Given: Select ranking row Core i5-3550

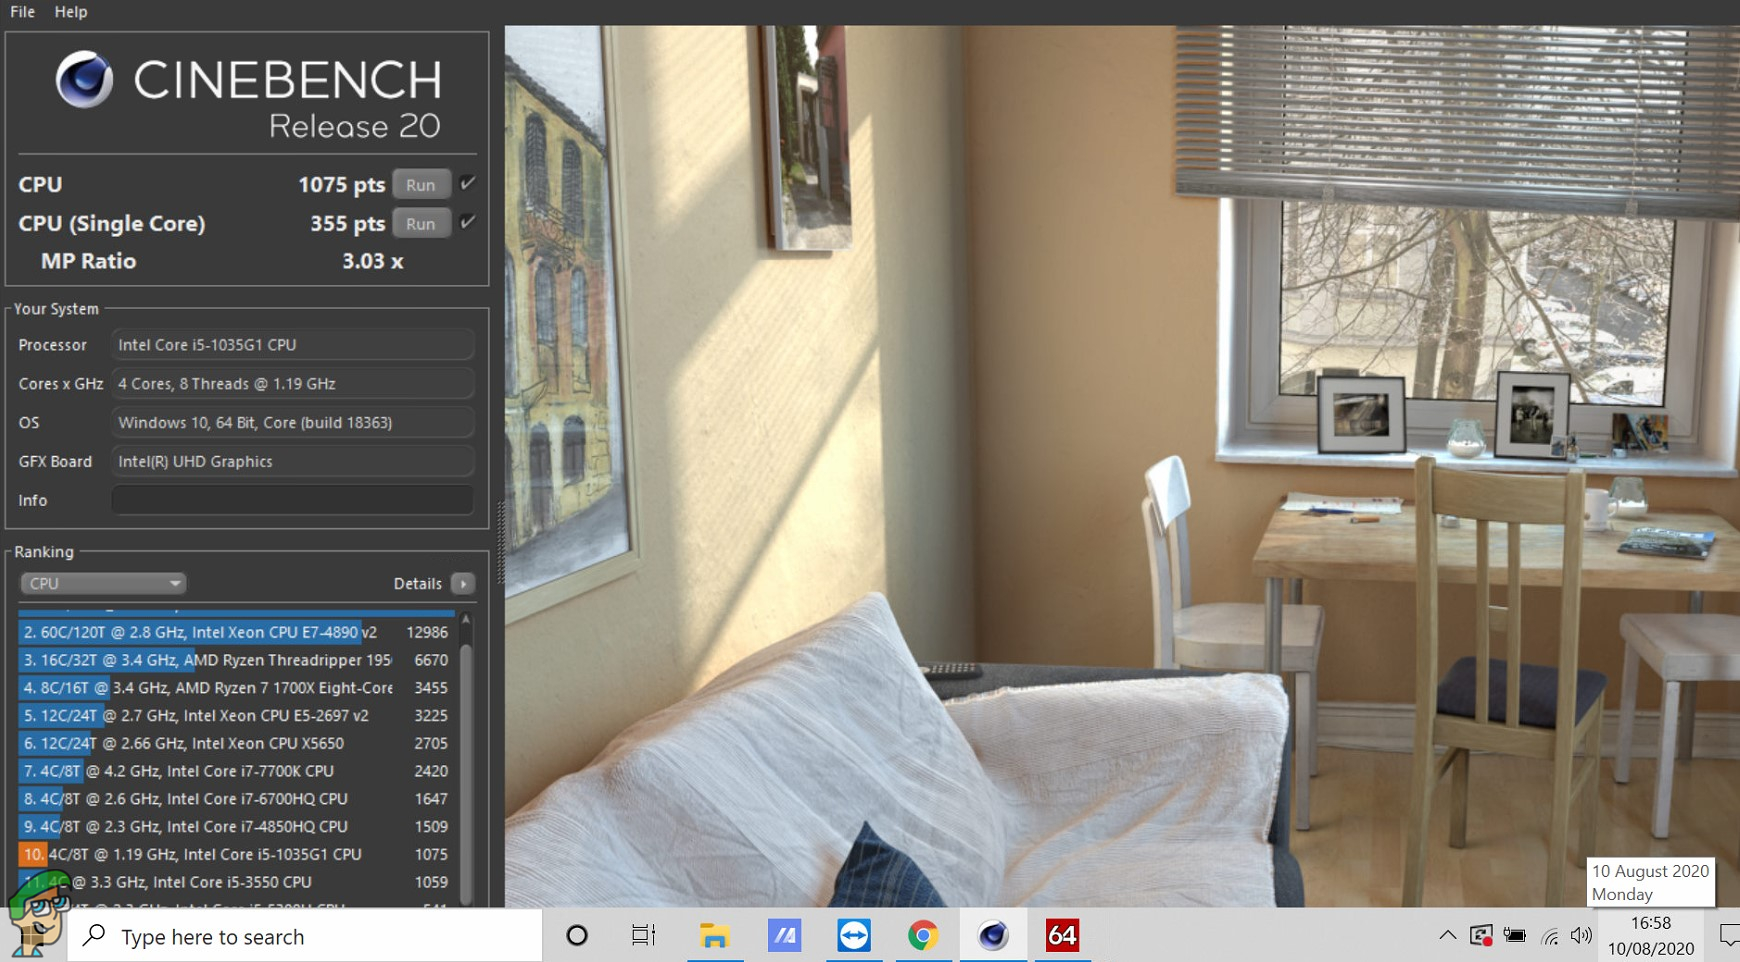Looking at the screenshot, I should pyautogui.click(x=236, y=882).
